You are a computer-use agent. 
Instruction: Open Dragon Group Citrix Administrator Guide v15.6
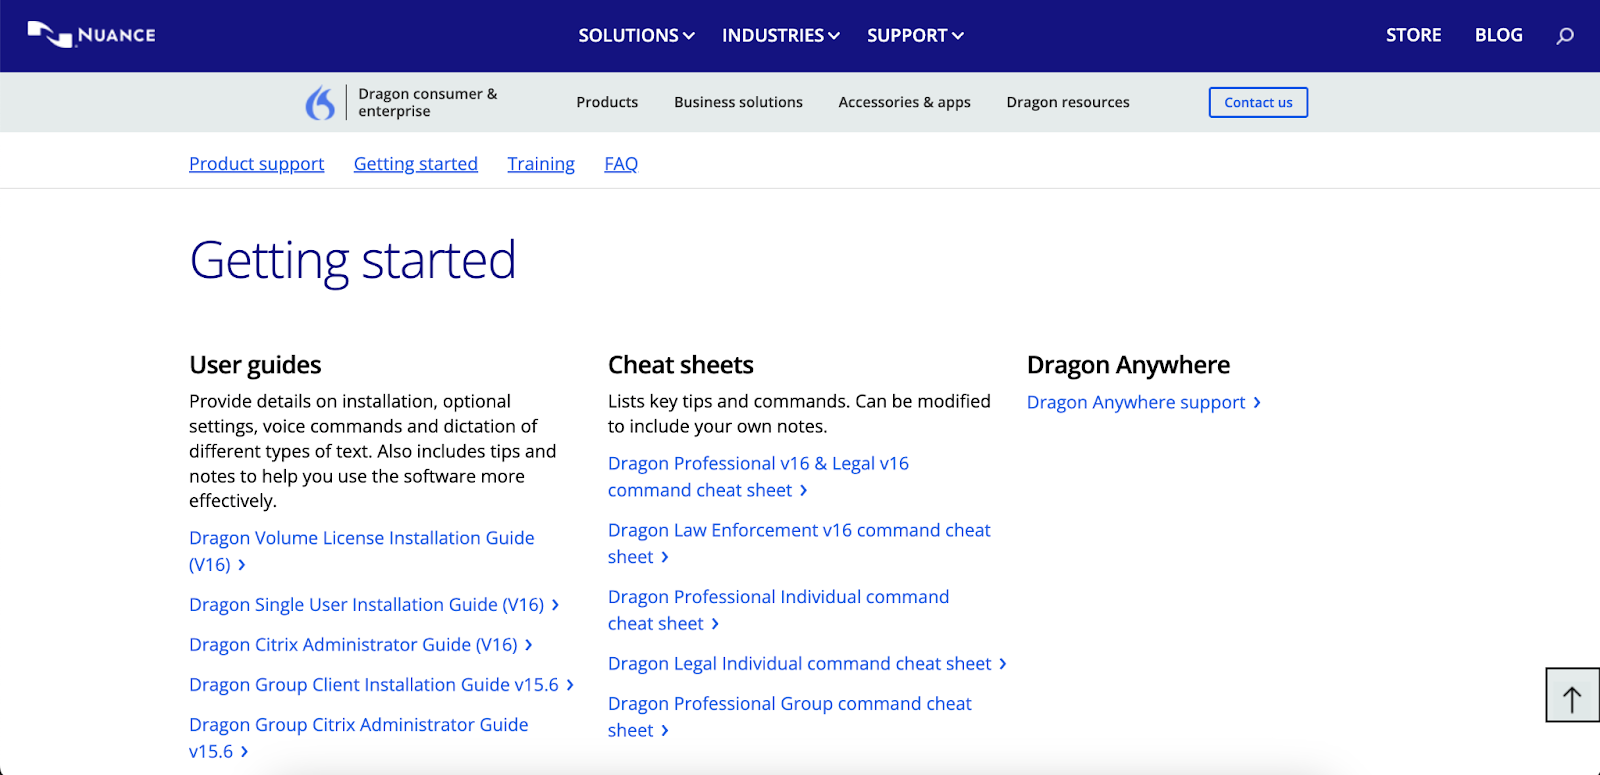click(359, 738)
